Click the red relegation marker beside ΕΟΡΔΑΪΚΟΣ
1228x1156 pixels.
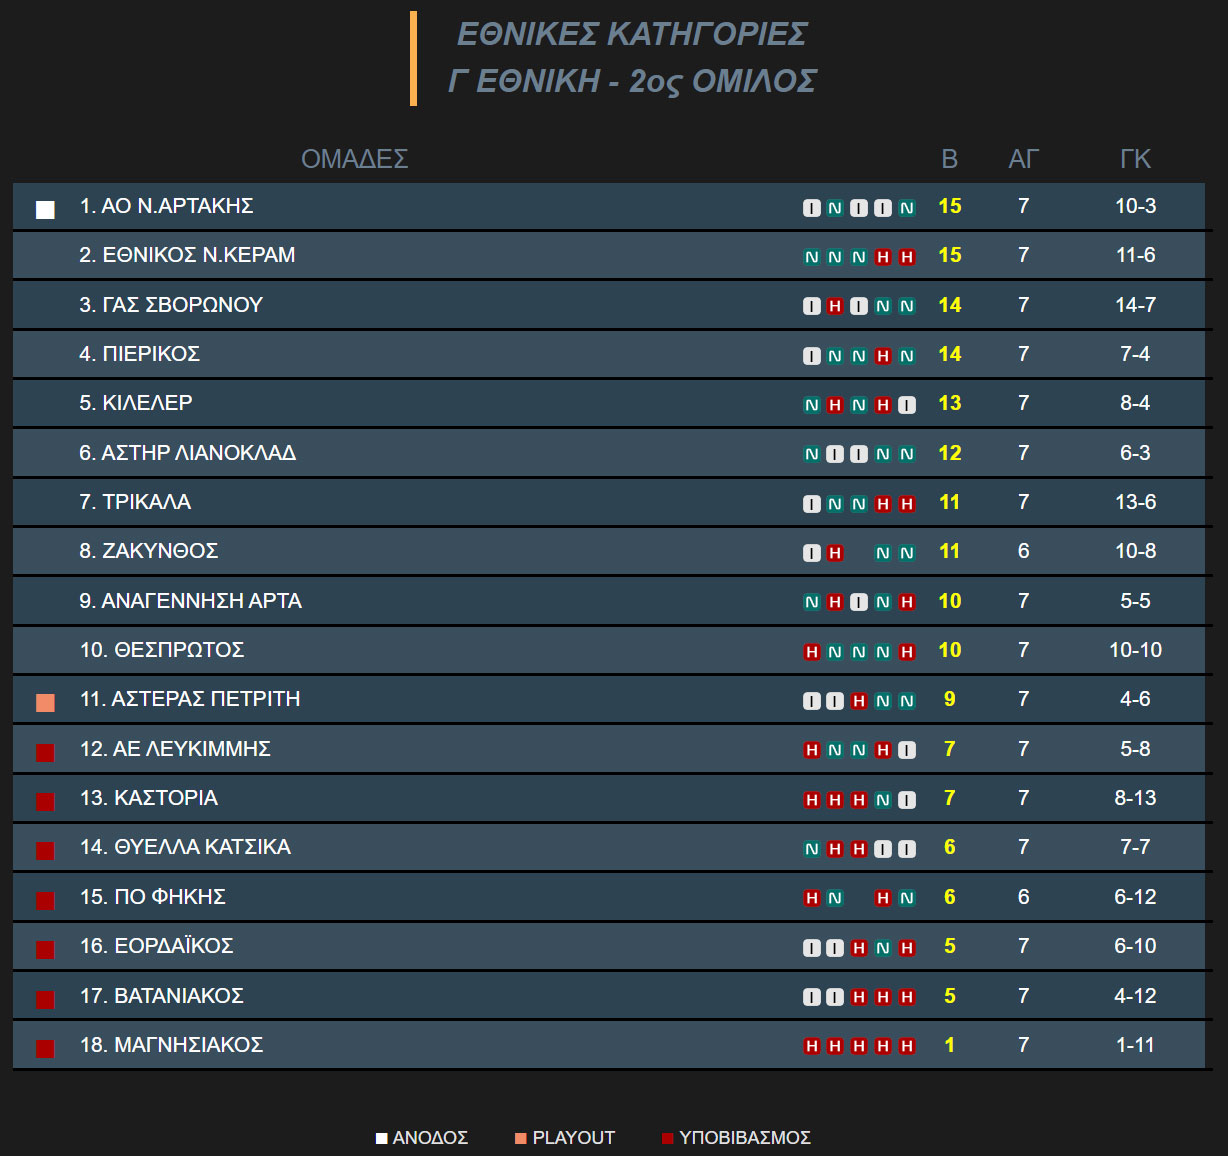click(45, 950)
